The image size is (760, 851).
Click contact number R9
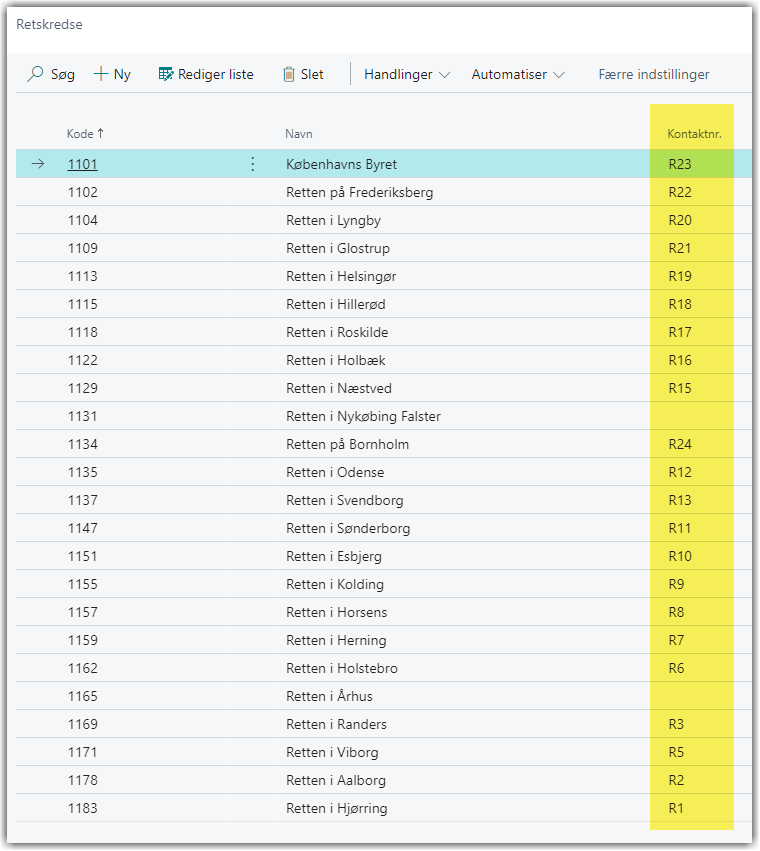coord(676,585)
